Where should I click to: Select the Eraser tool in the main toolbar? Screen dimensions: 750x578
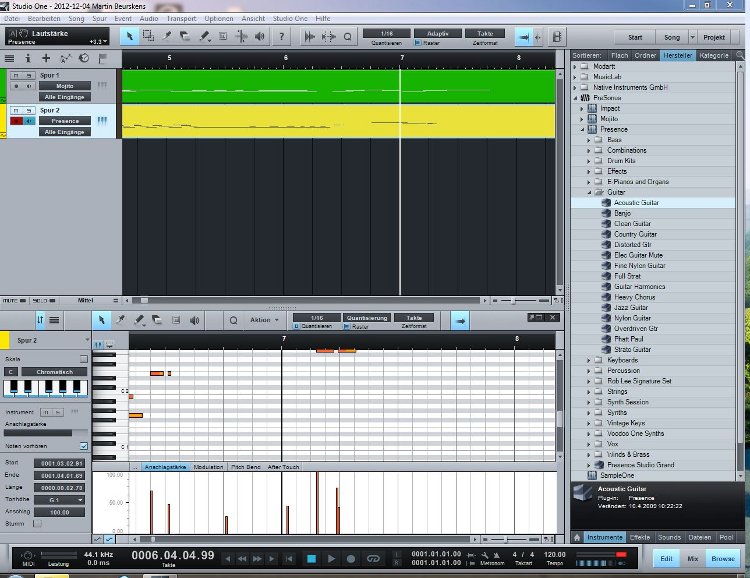click(185, 36)
